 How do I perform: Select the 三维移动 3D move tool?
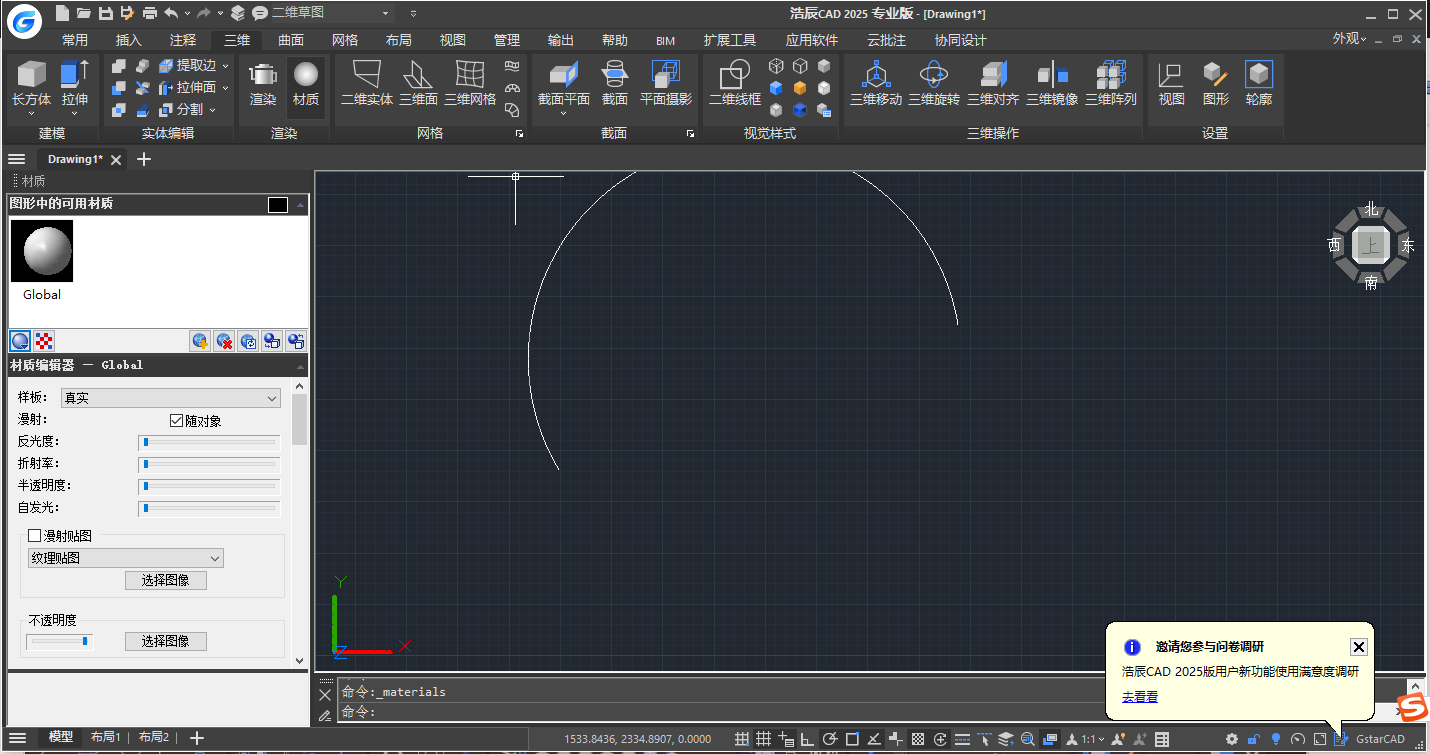(876, 76)
